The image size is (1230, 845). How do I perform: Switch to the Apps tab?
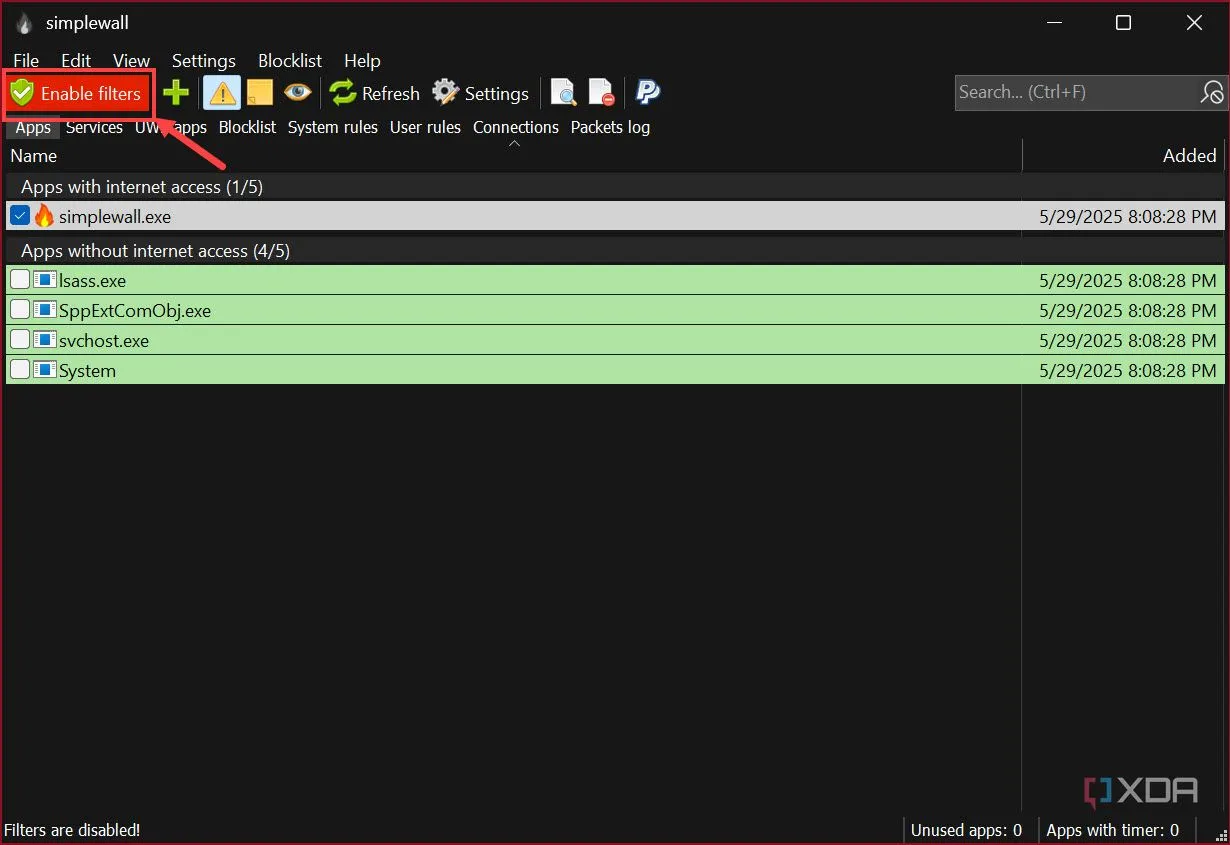click(x=33, y=127)
